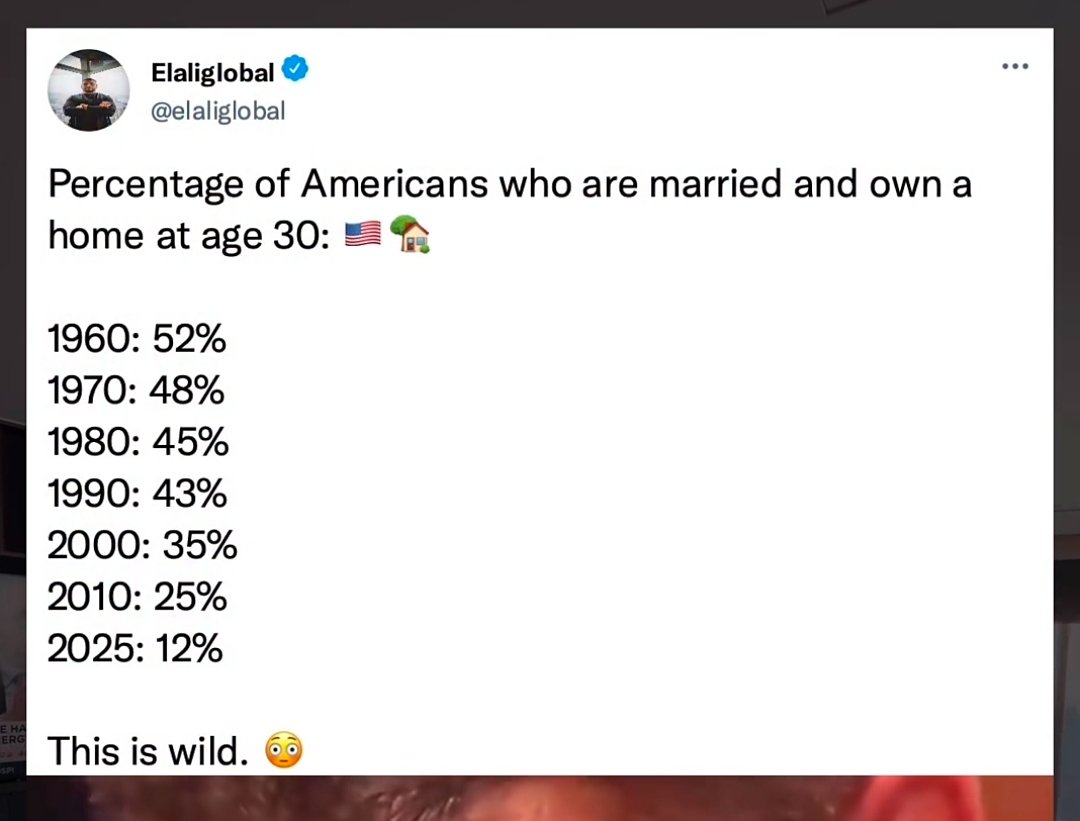The height and width of the screenshot is (821, 1080).
Task: Click the American flag emoji
Action: (x=362, y=235)
